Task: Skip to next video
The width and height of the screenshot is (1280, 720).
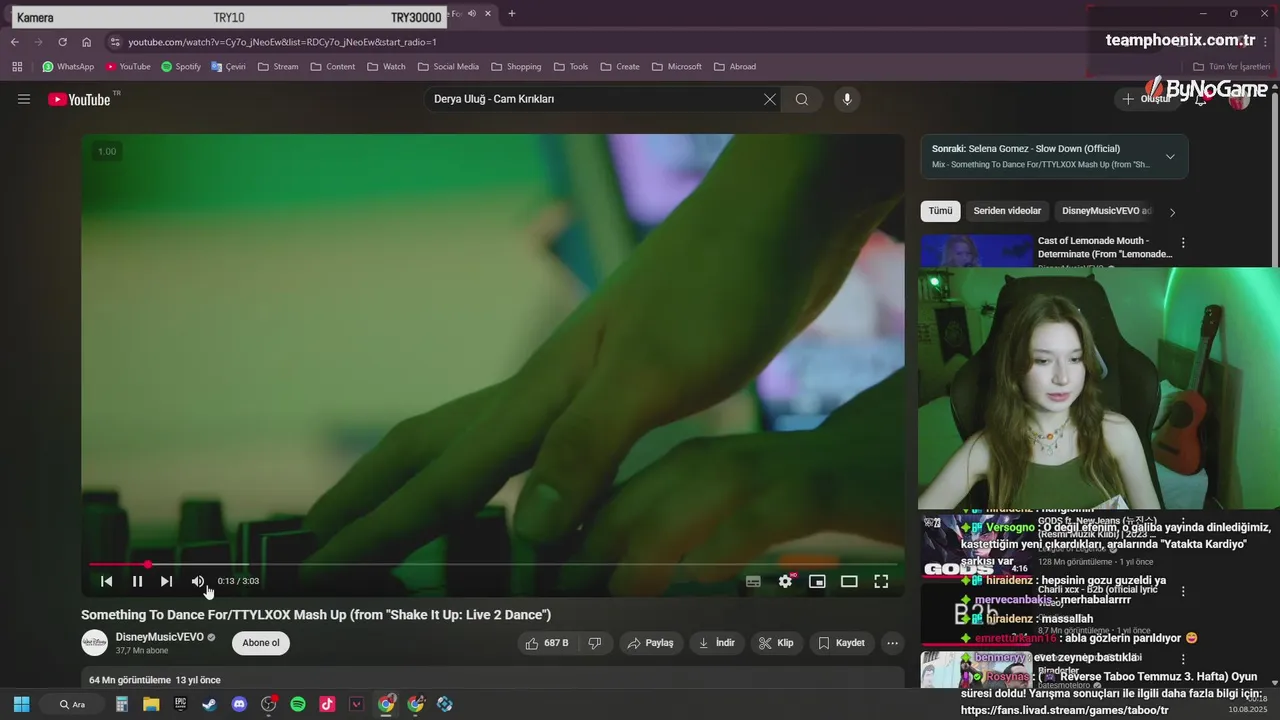Action: [x=167, y=581]
